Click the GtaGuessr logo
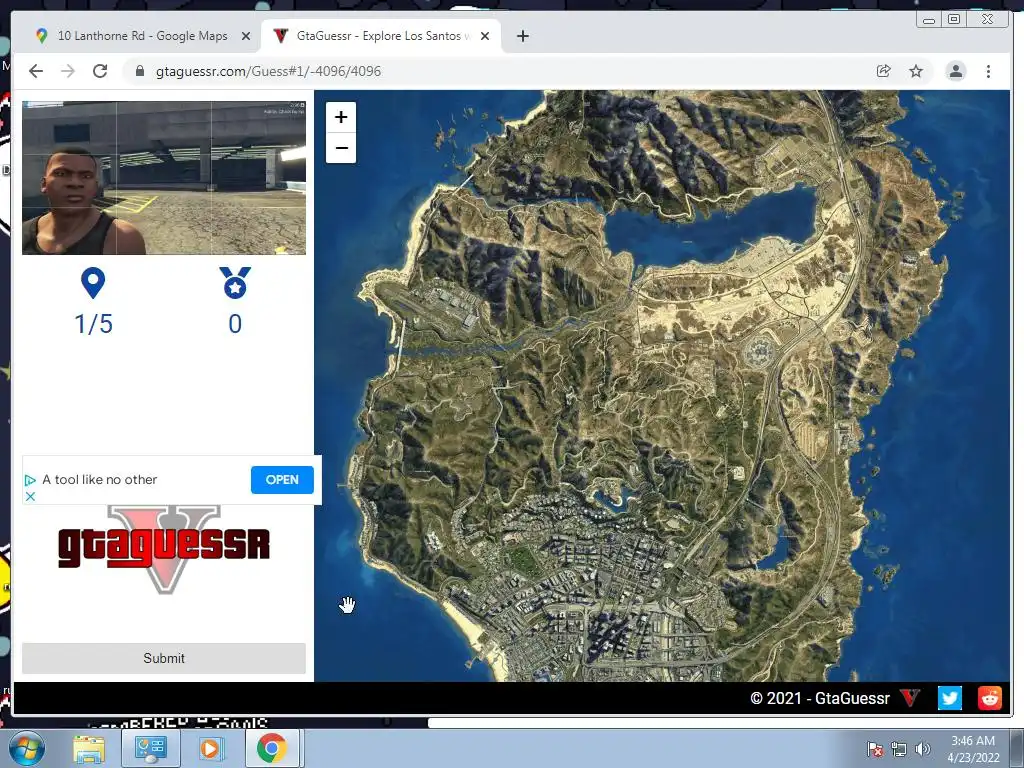 (x=164, y=548)
